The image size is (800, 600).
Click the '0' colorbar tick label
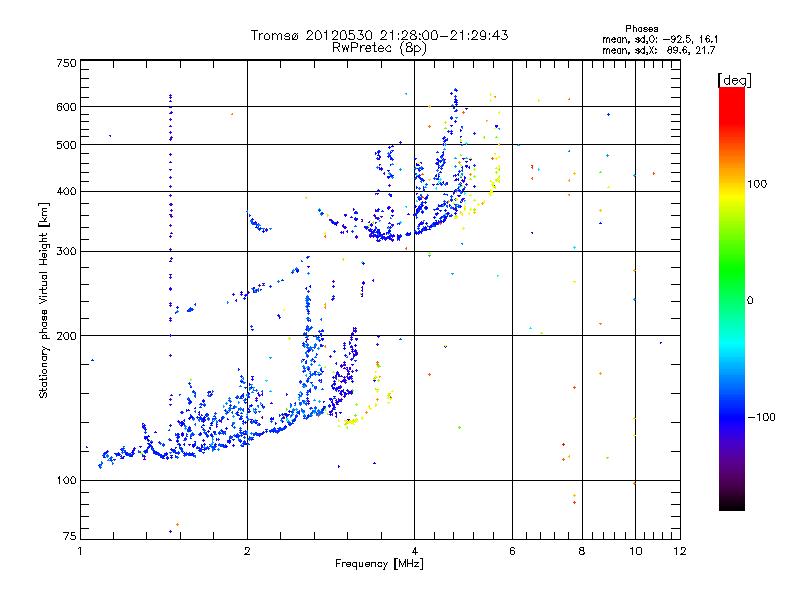point(750,301)
